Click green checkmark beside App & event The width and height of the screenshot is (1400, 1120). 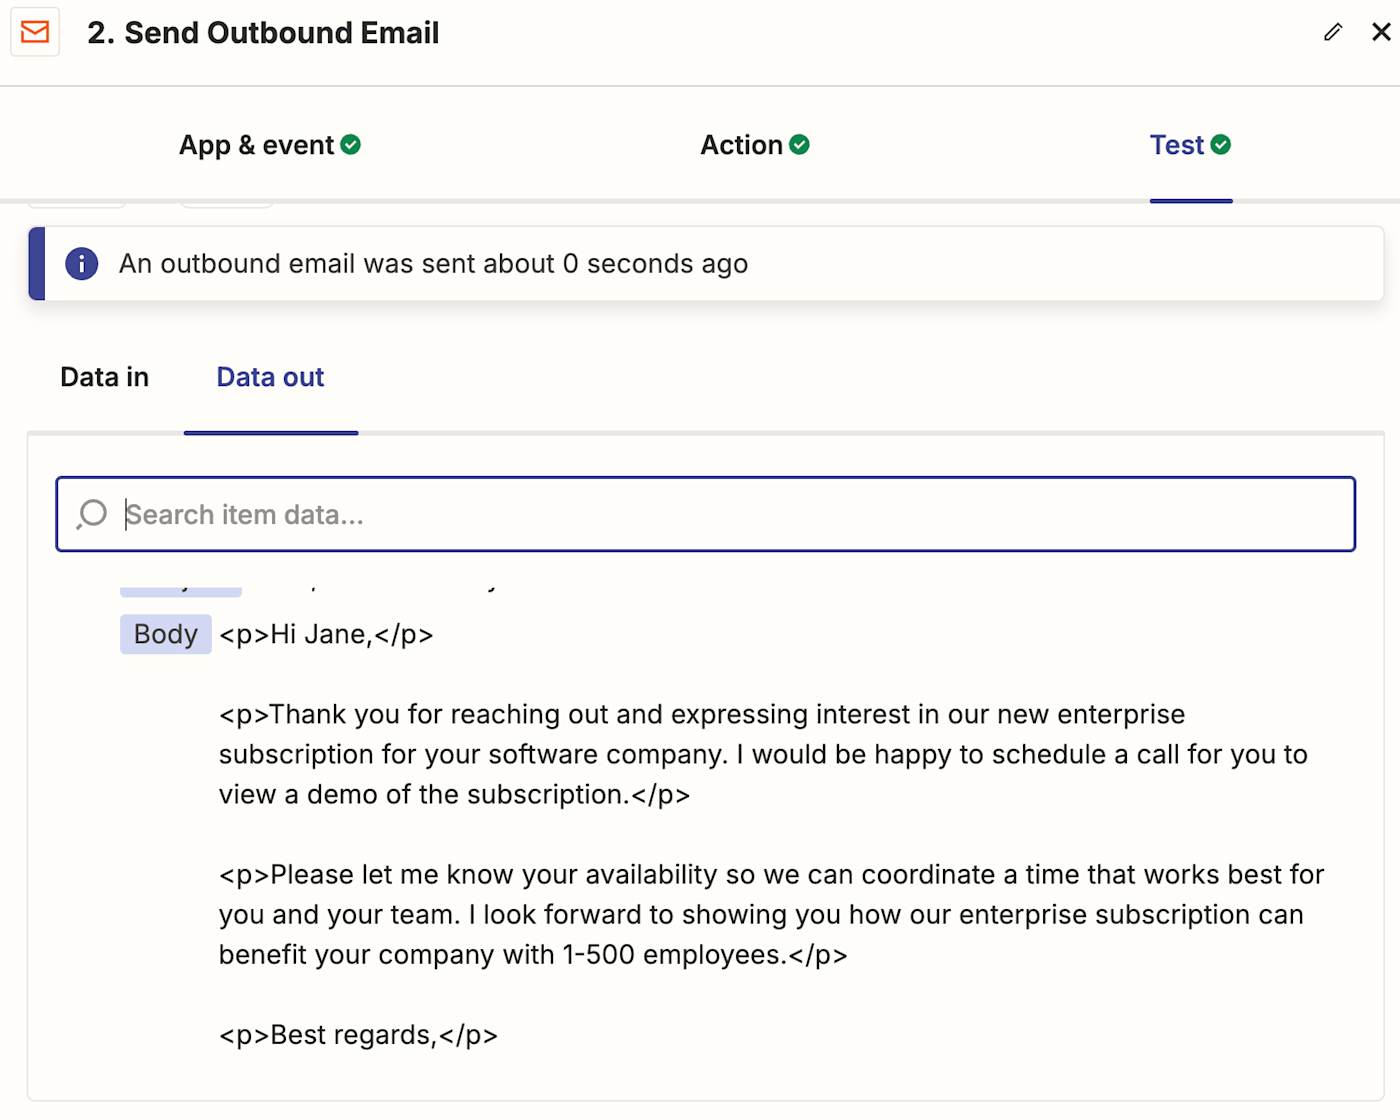pyautogui.click(x=351, y=145)
